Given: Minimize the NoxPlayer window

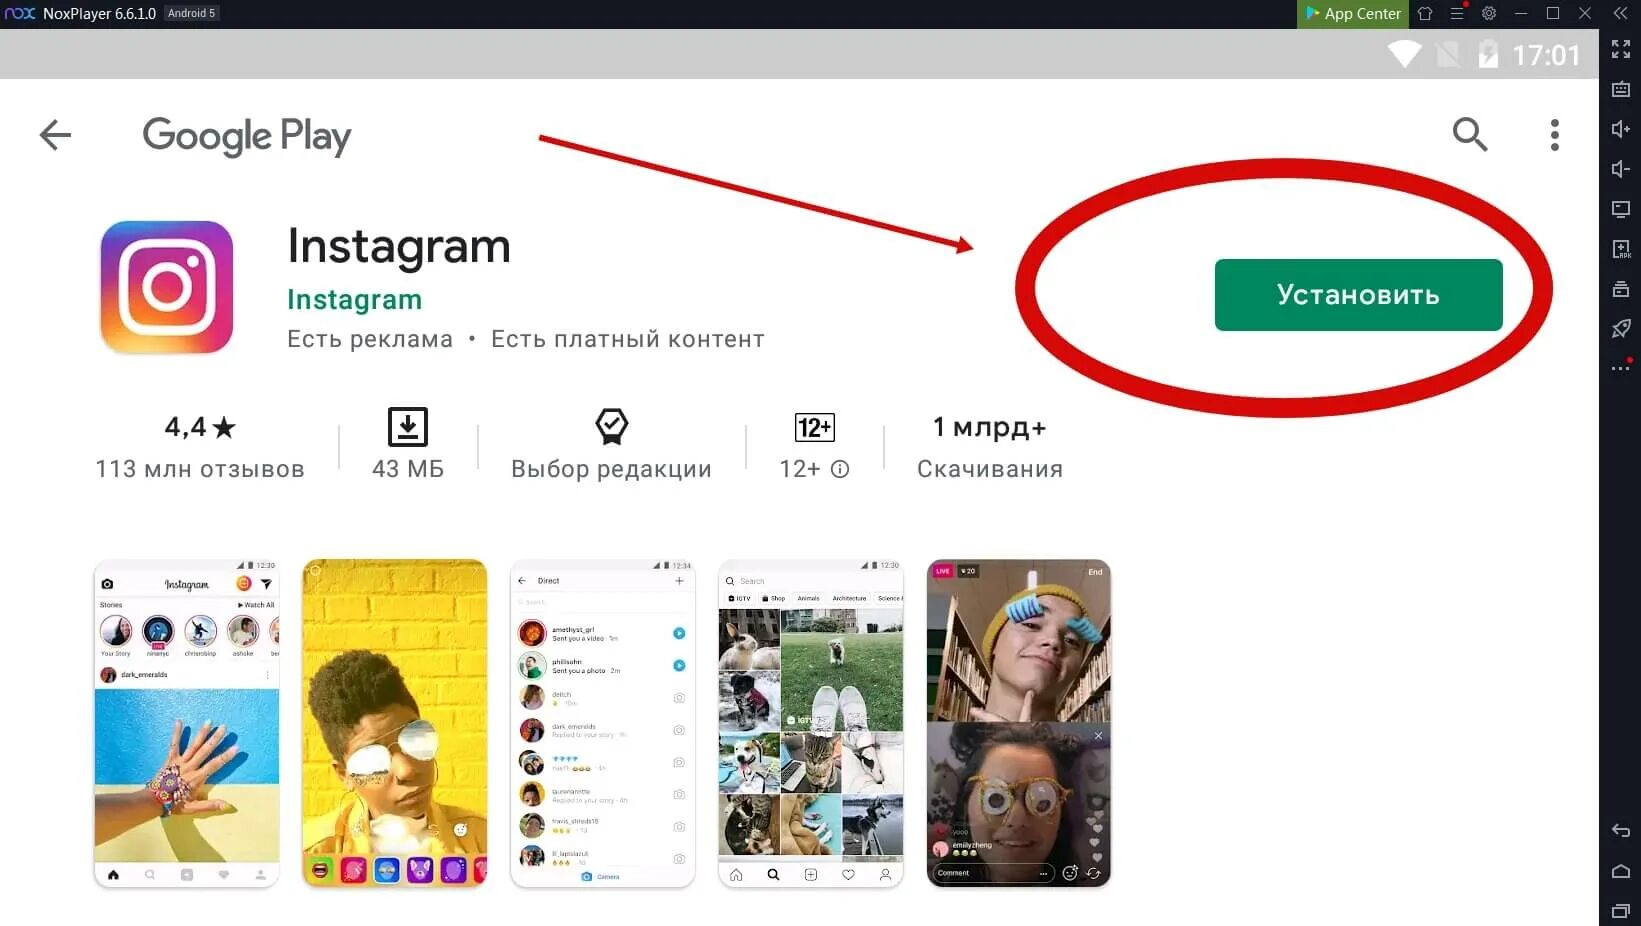Looking at the screenshot, I should point(1521,14).
